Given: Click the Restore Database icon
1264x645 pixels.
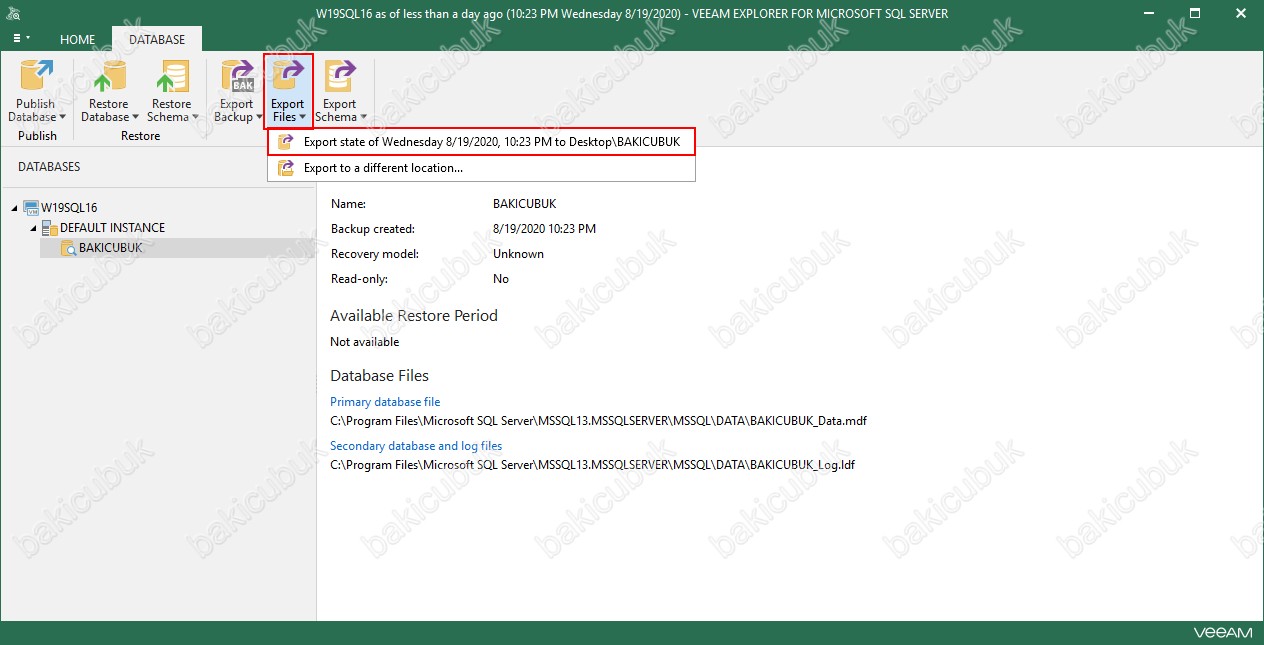Looking at the screenshot, I should click(108, 76).
